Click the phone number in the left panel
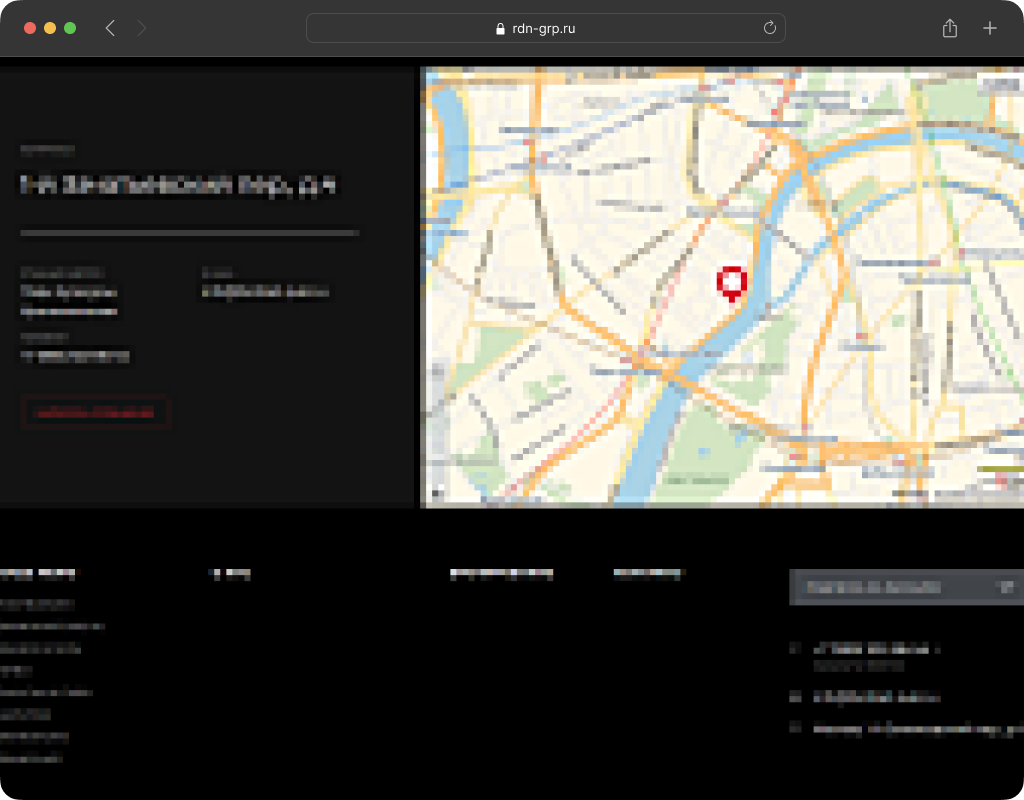1024x800 pixels. tap(75, 356)
